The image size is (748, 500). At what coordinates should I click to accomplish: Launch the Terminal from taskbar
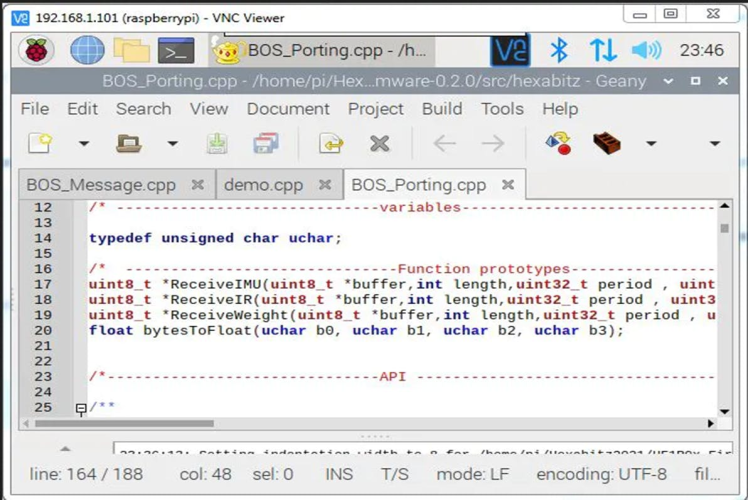tap(176, 50)
